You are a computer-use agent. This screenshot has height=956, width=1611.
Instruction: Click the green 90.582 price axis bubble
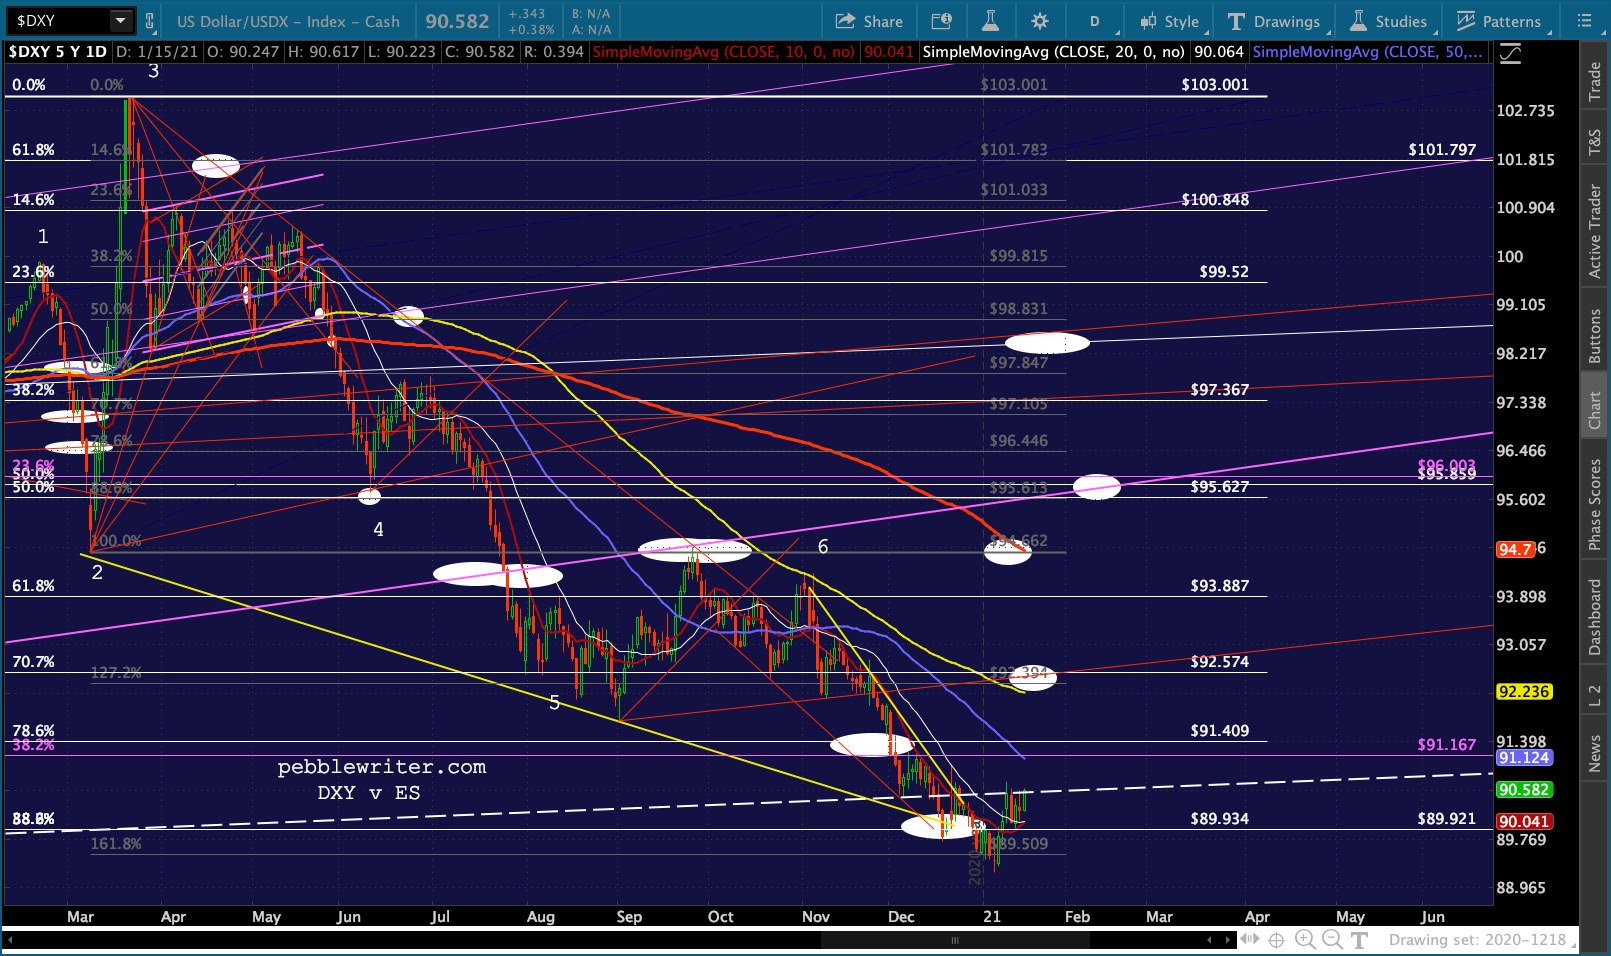click(x=1524, y=790)
